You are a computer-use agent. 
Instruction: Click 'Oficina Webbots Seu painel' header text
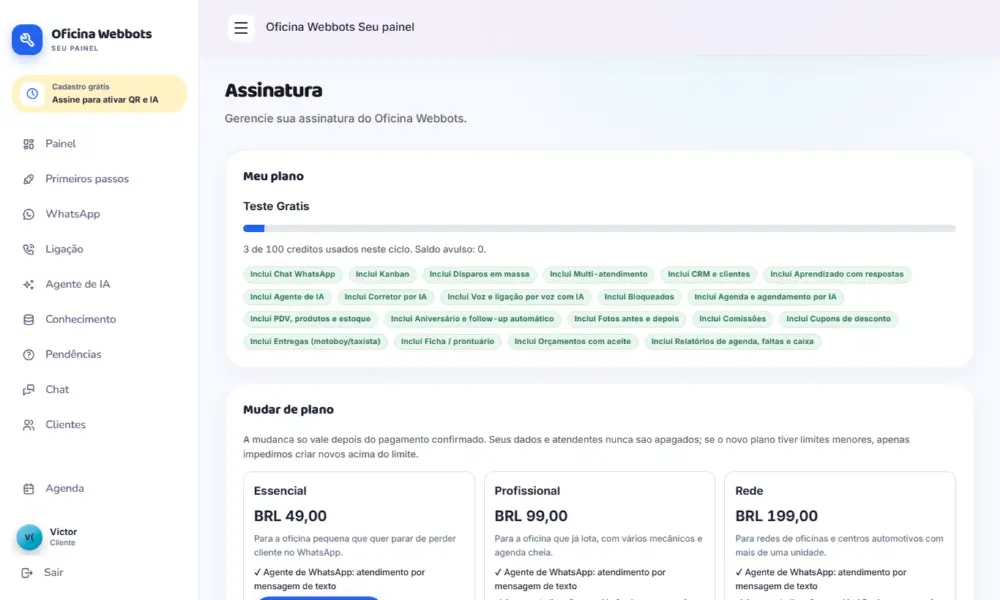[340, 27]
